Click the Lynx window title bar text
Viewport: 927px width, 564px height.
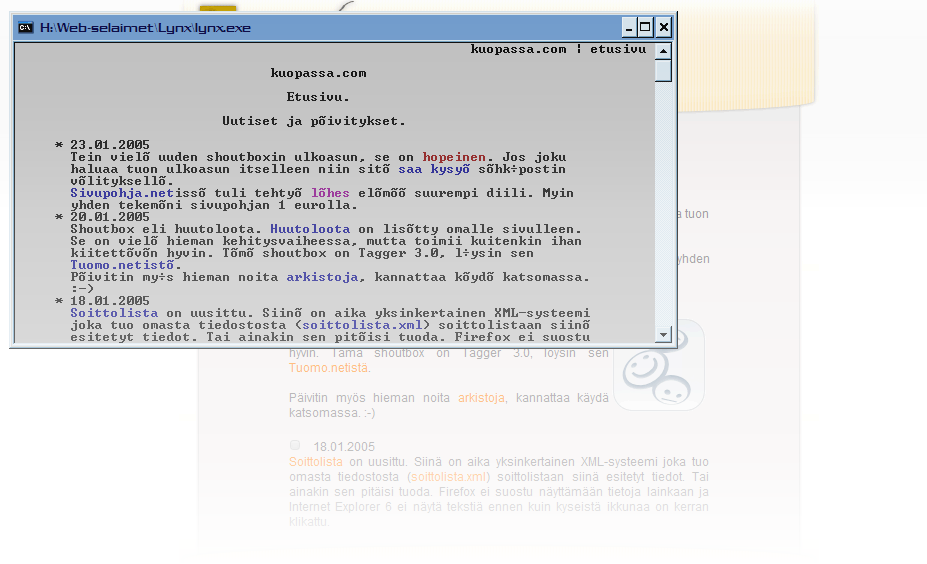pos(145,28)
